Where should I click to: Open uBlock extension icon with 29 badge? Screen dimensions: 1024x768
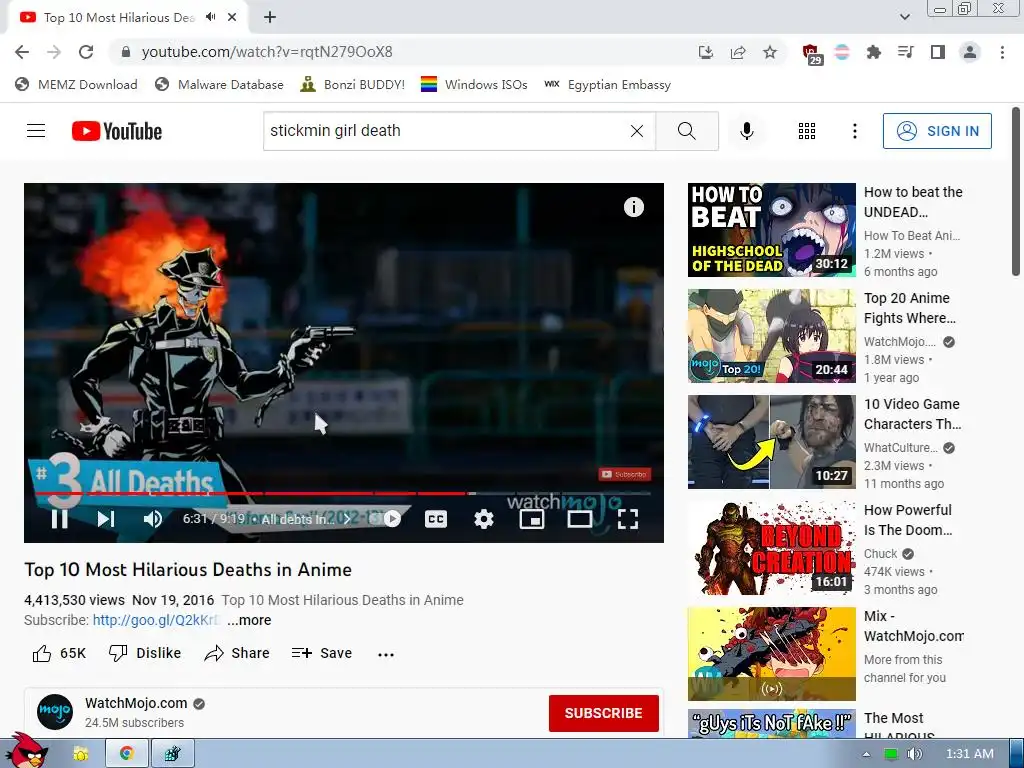coord(812,54)
